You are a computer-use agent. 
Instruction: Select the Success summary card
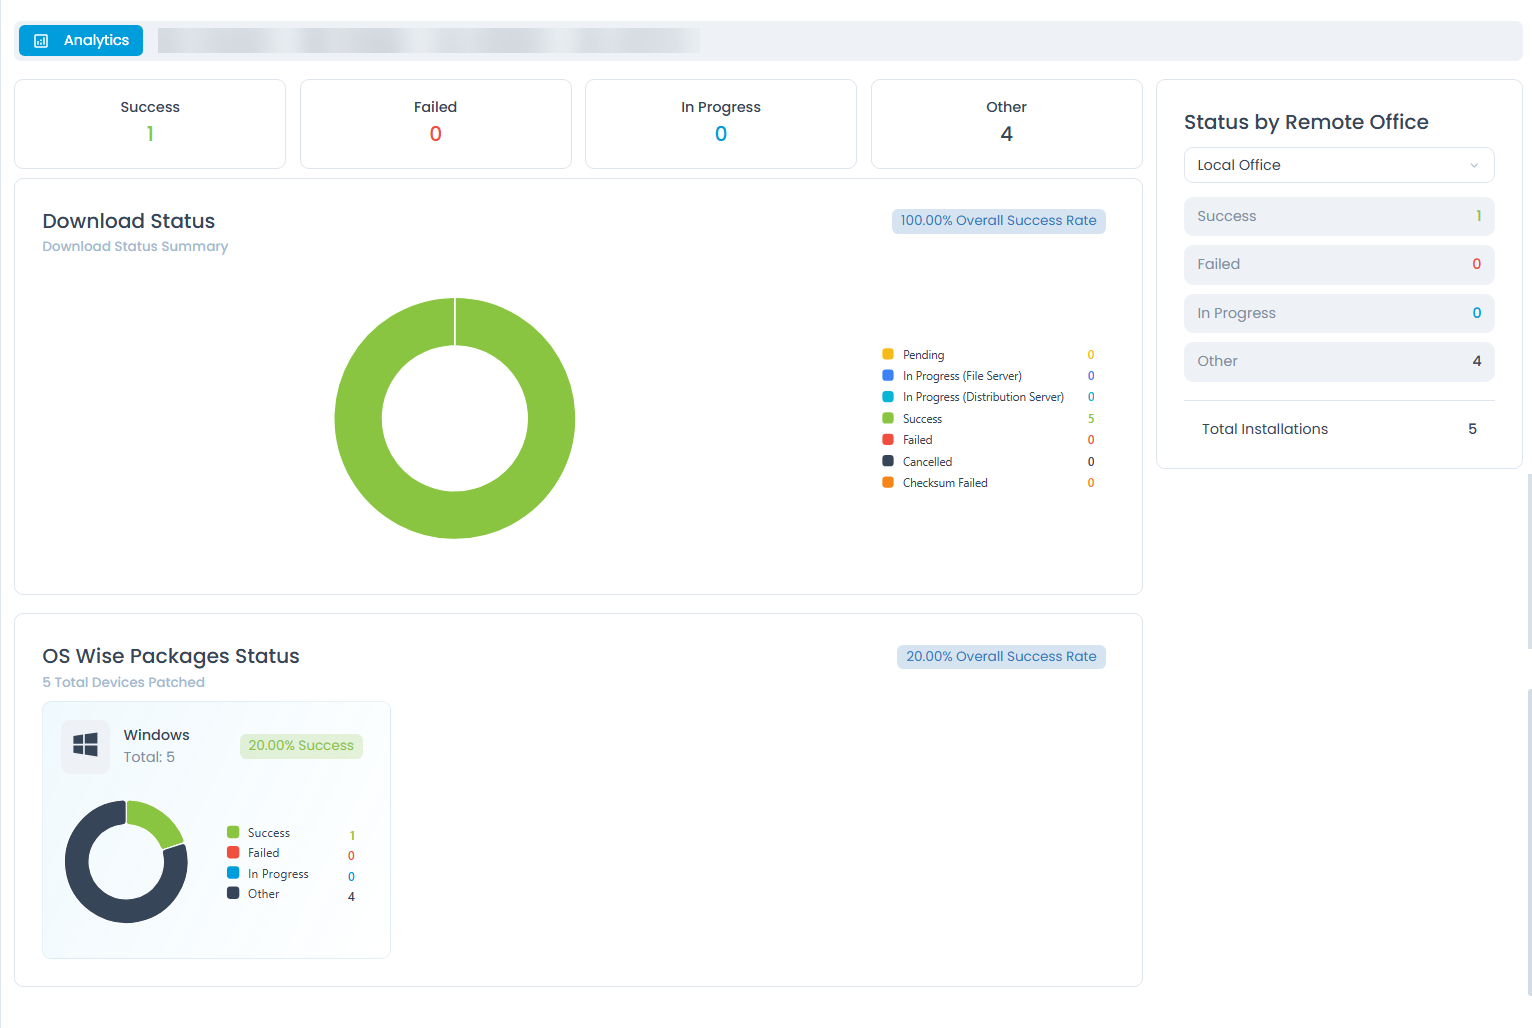[150, 124]
